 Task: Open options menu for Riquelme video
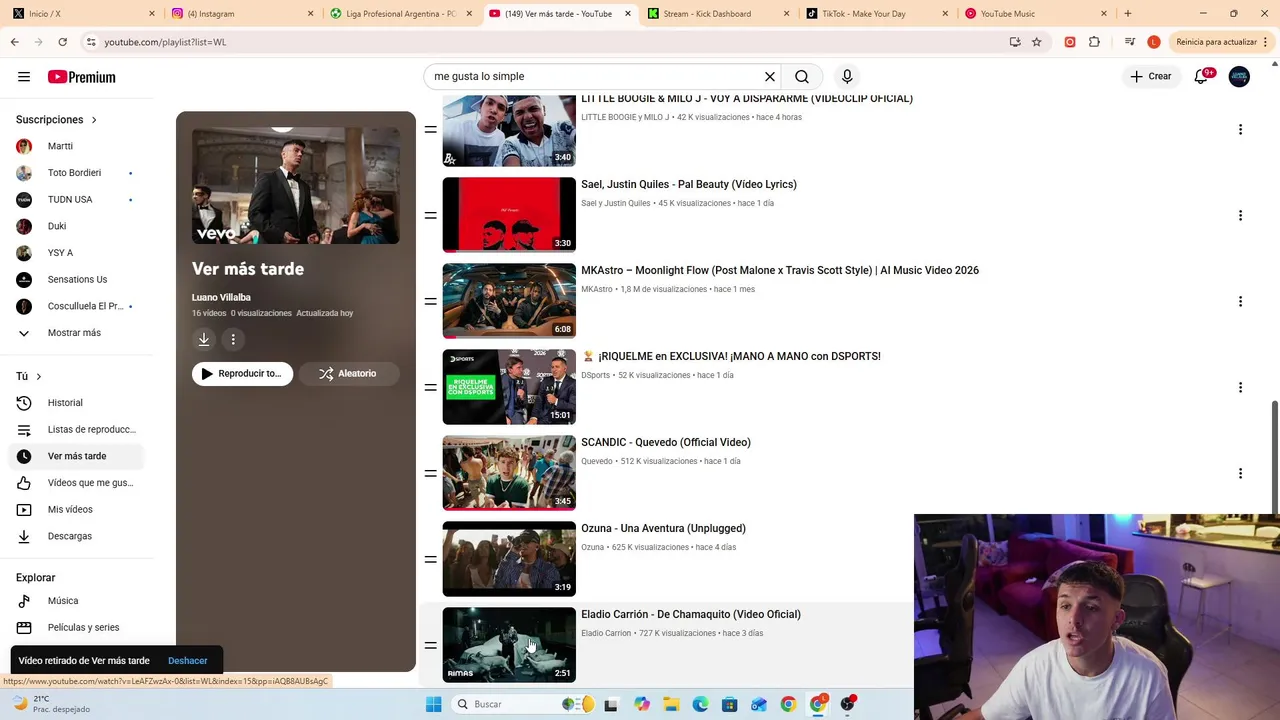[1240, 387]
